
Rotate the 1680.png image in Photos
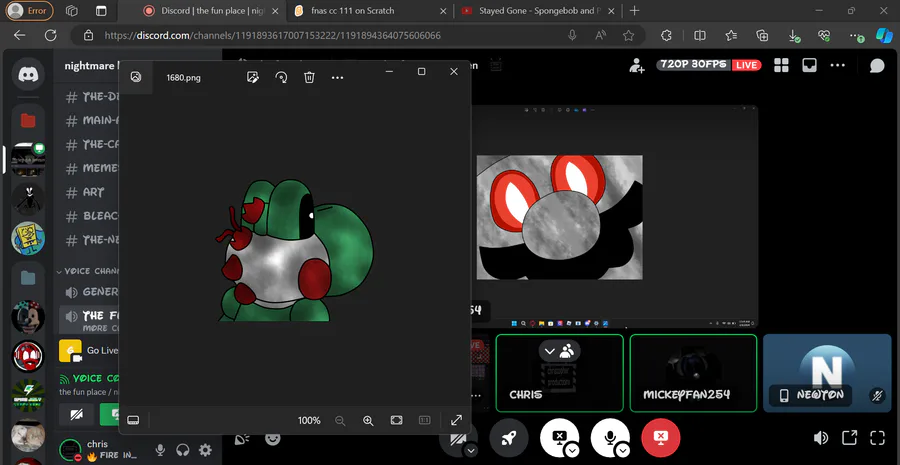coord(281,77)
